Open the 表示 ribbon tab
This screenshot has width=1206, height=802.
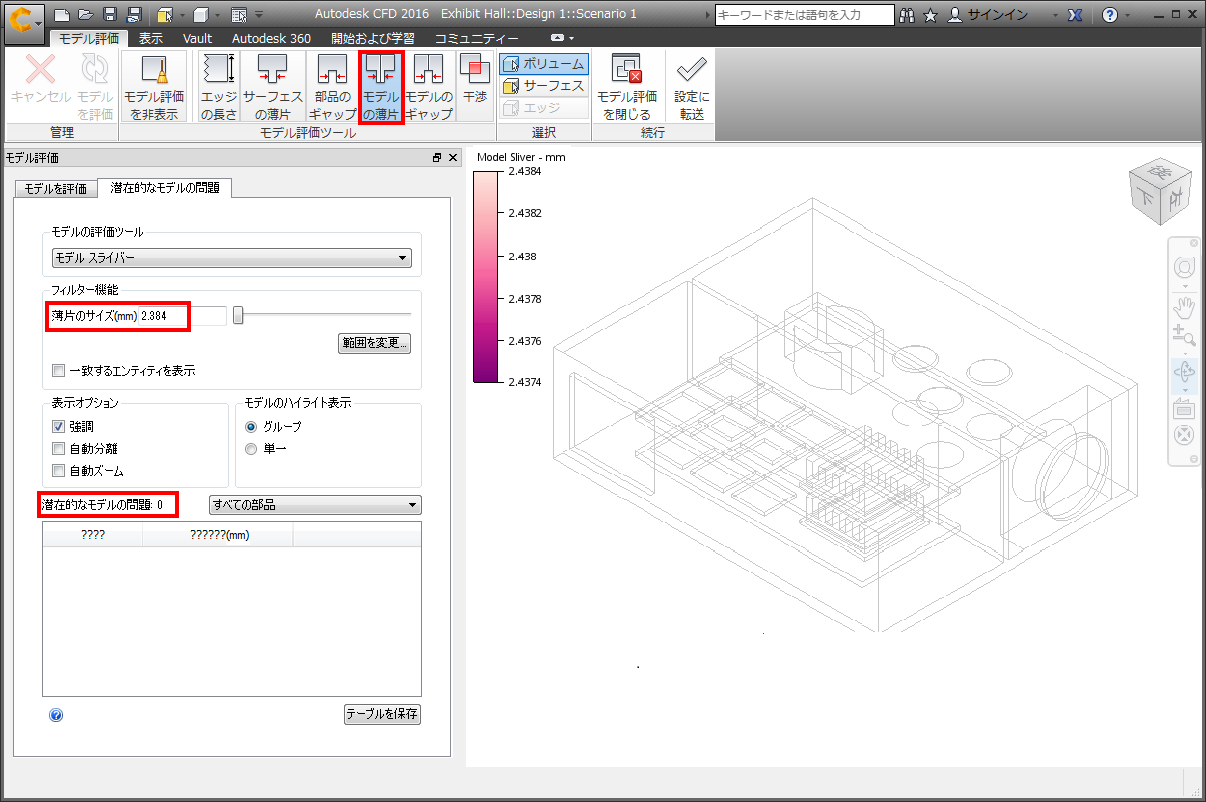(151, 38)
